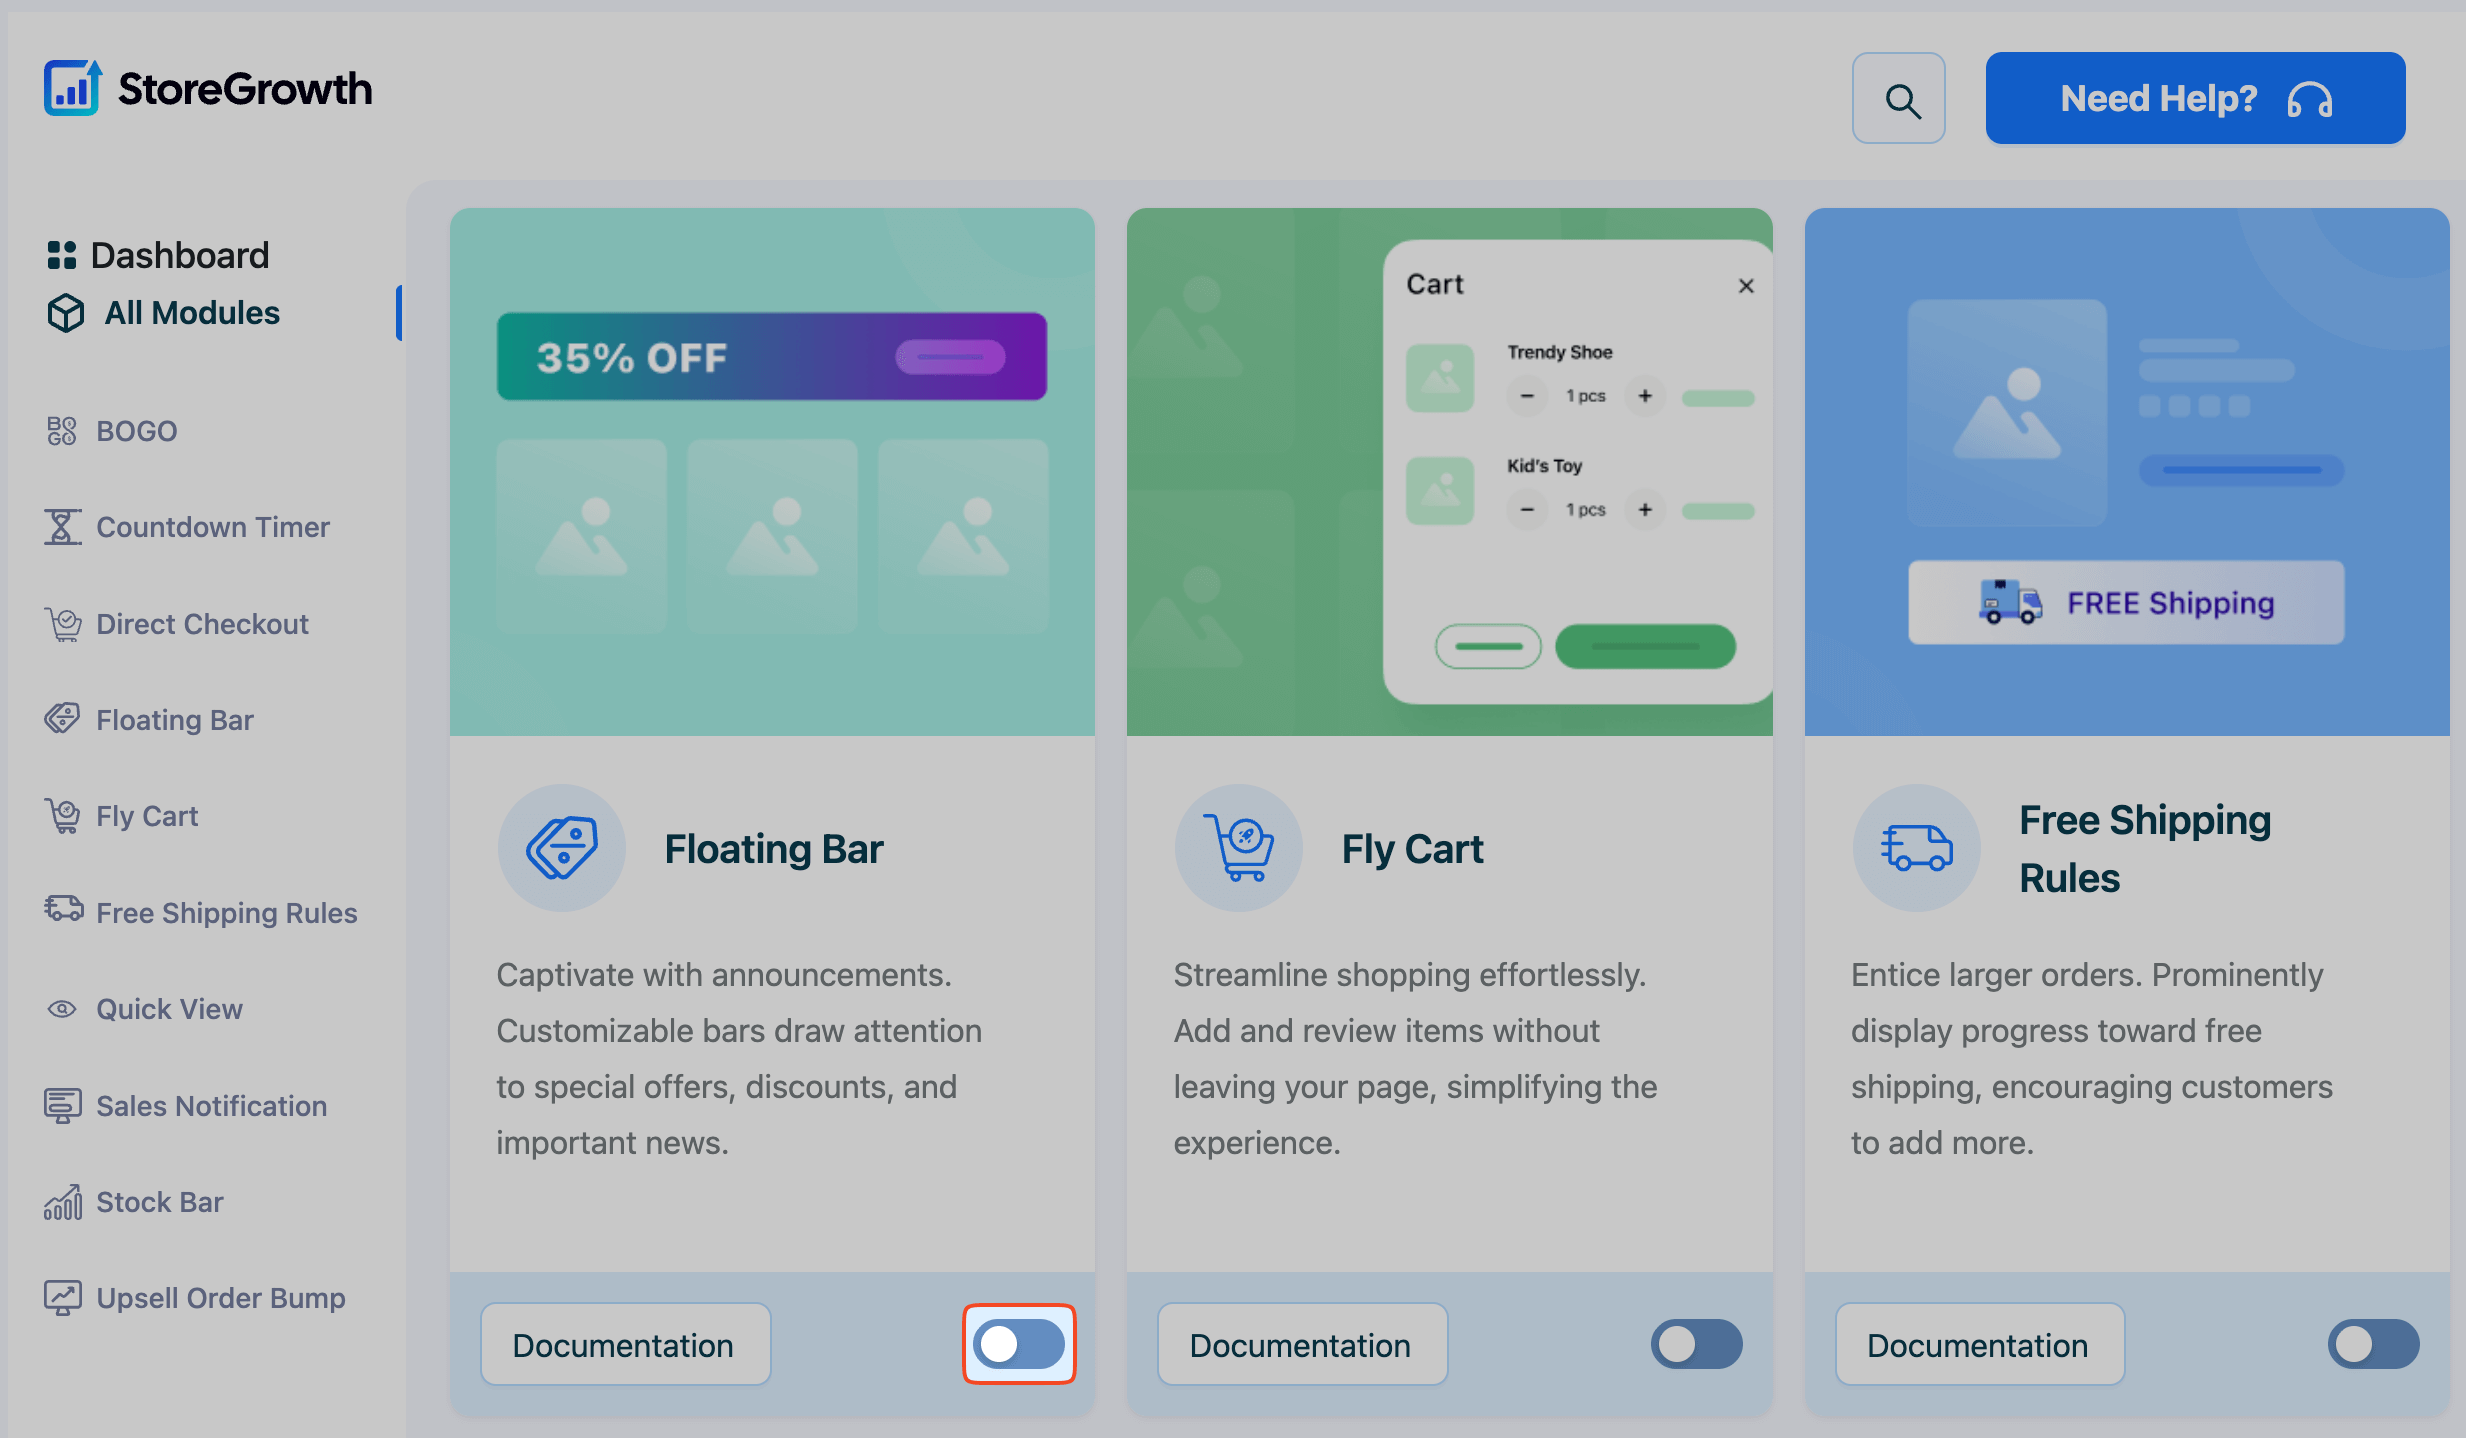Click the Fly Cart sidebar cart icon
Viewport: 2466px width, 1438px height.
(x=62, y=816)
